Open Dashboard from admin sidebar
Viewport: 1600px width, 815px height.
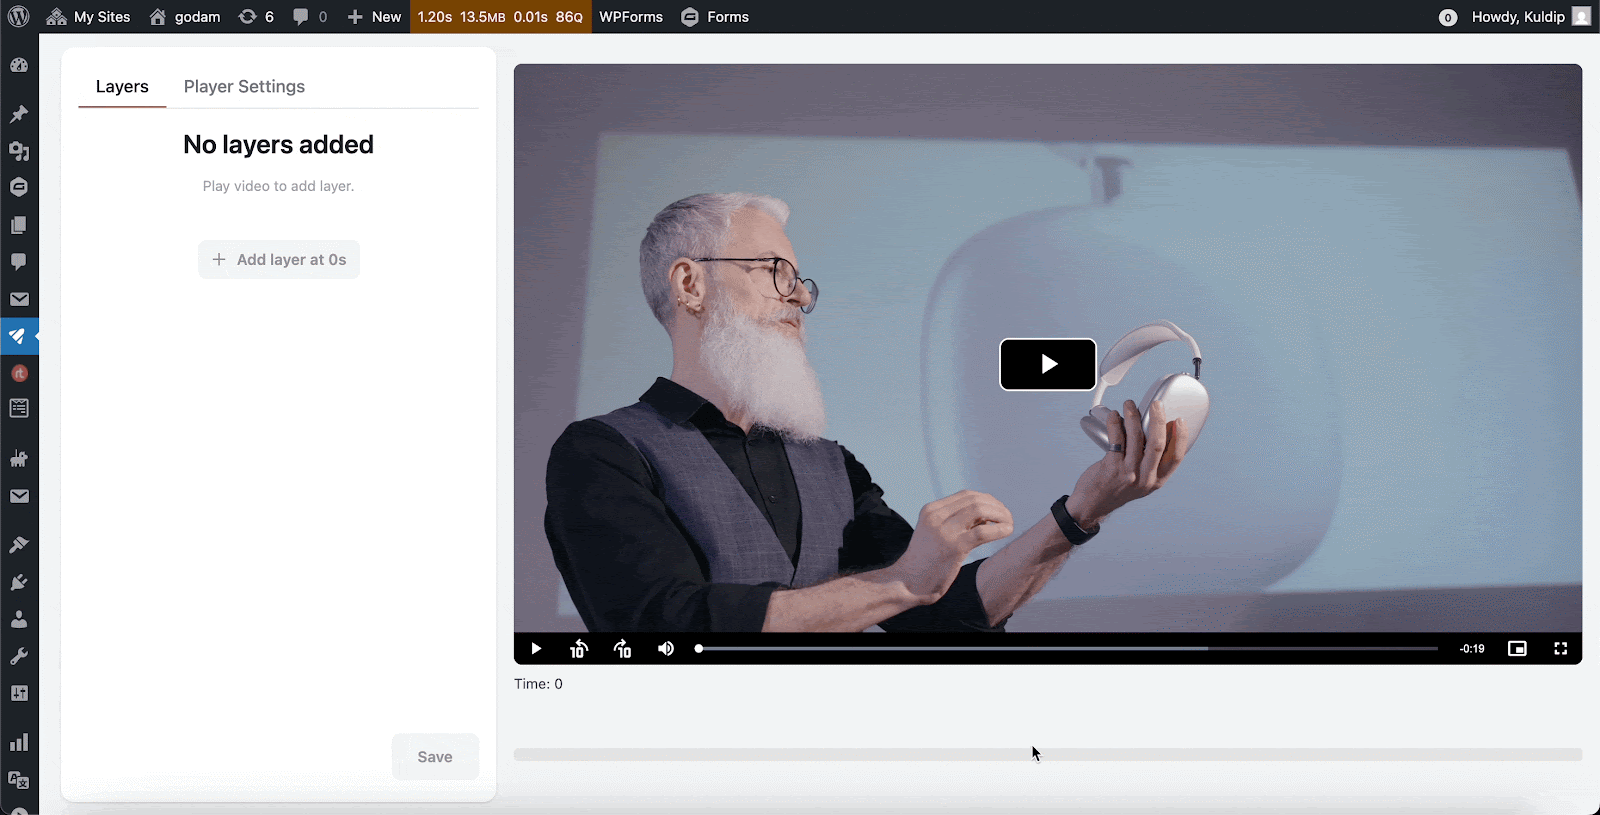[x=19, y=66]
